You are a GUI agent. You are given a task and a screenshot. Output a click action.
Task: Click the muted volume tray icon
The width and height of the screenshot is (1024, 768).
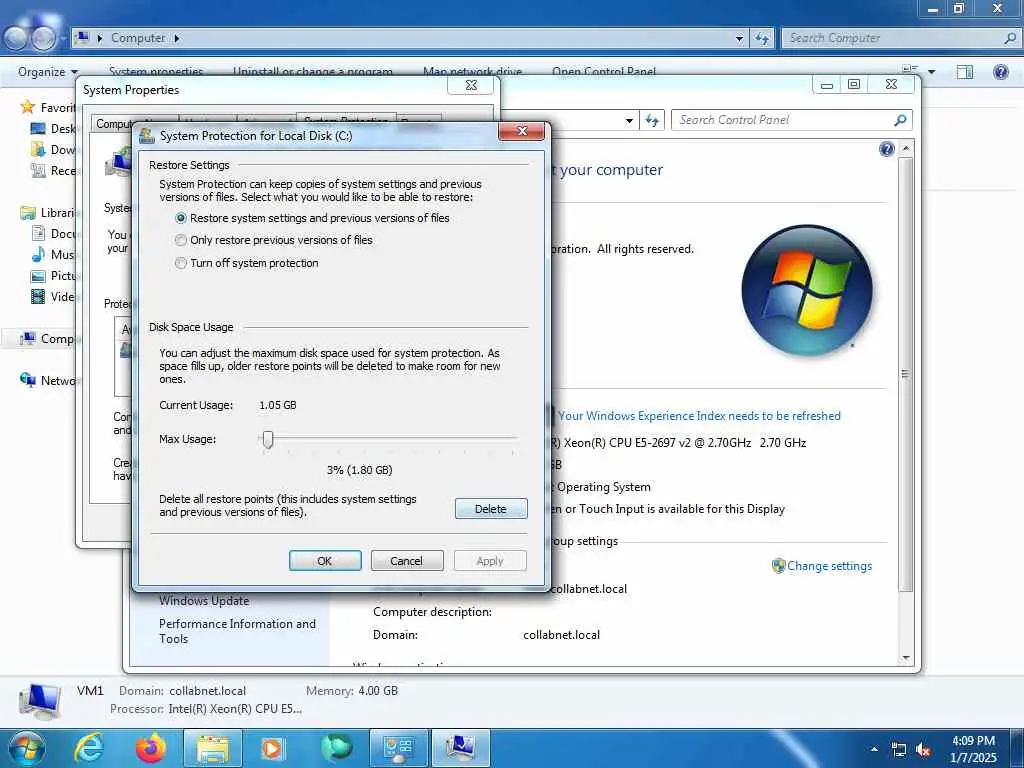pyautogui.click(x=923, y=750)
